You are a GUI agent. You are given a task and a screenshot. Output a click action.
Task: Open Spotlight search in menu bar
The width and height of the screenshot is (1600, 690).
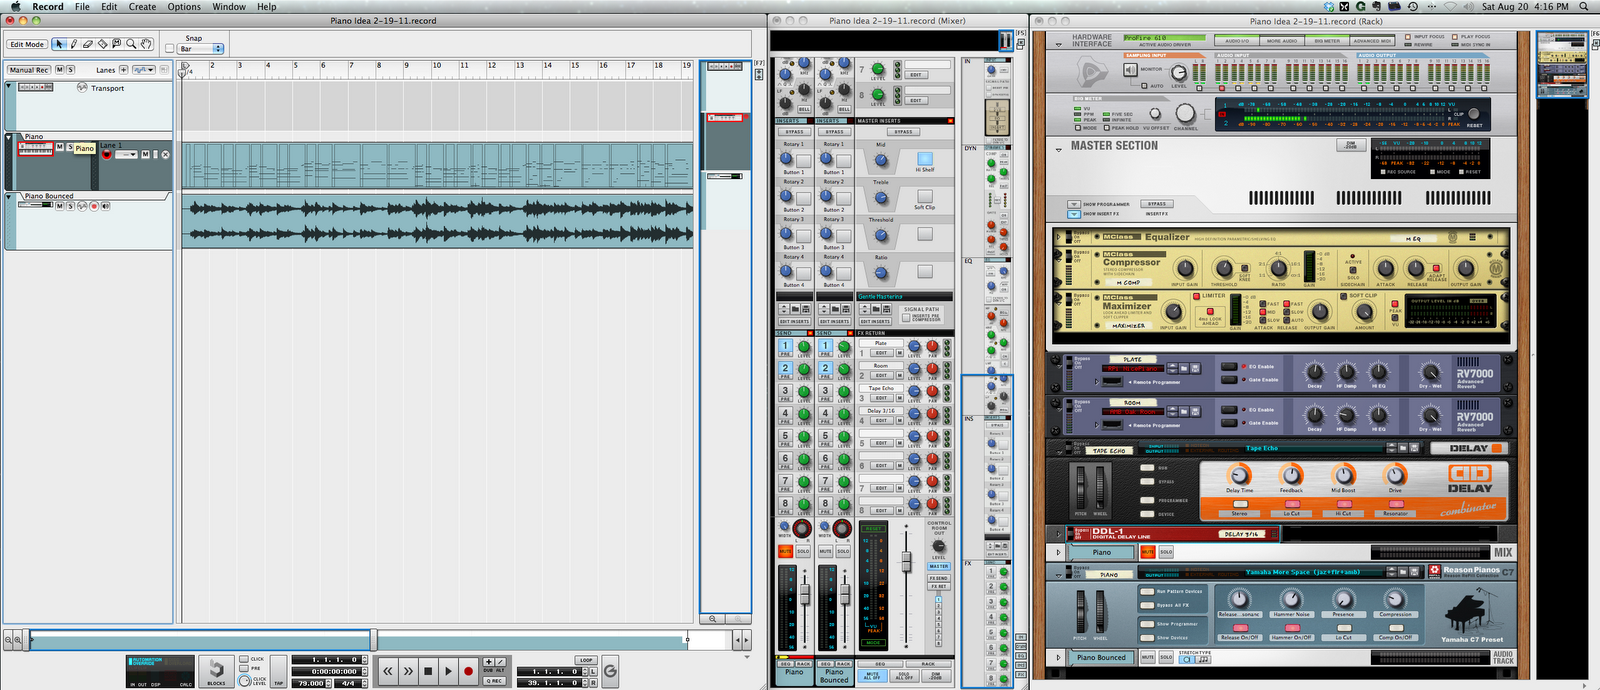click(1584, 6)
